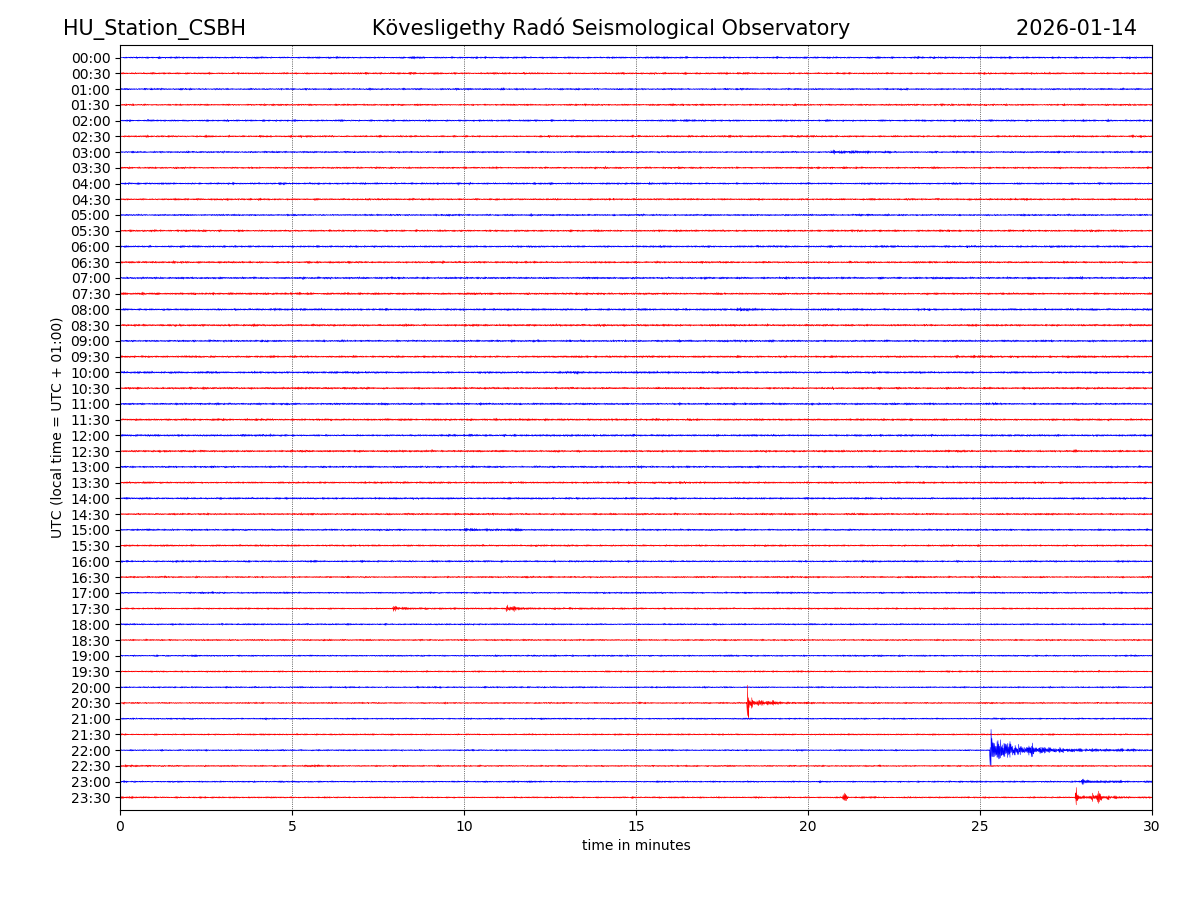
Task: Click the 2026-01-14 date label
Action: pyautogui.click(x=1075, y=28)
